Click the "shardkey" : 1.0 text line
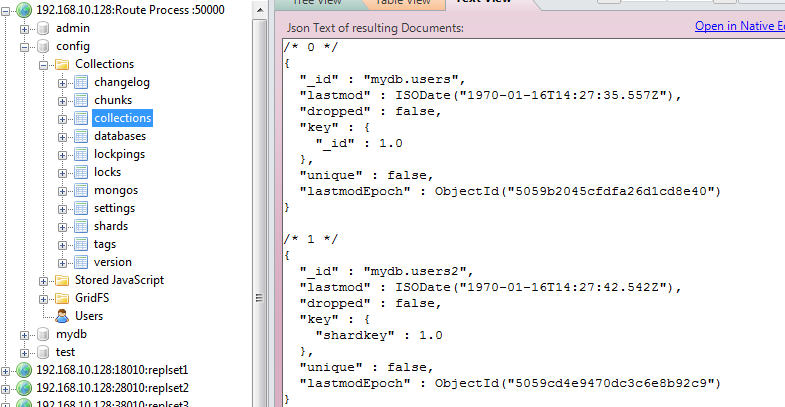The height and width of the screenshot is (407, 785). point(379,335)
